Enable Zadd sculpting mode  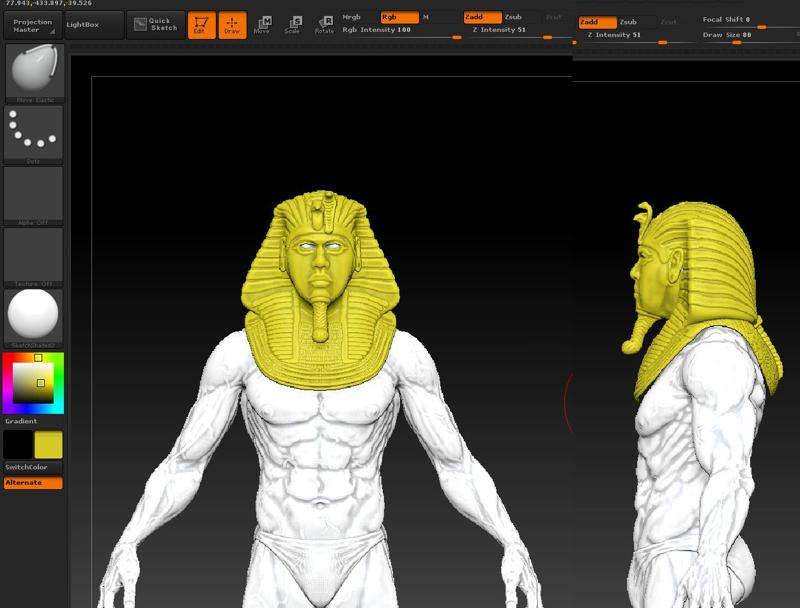(481, 17)
